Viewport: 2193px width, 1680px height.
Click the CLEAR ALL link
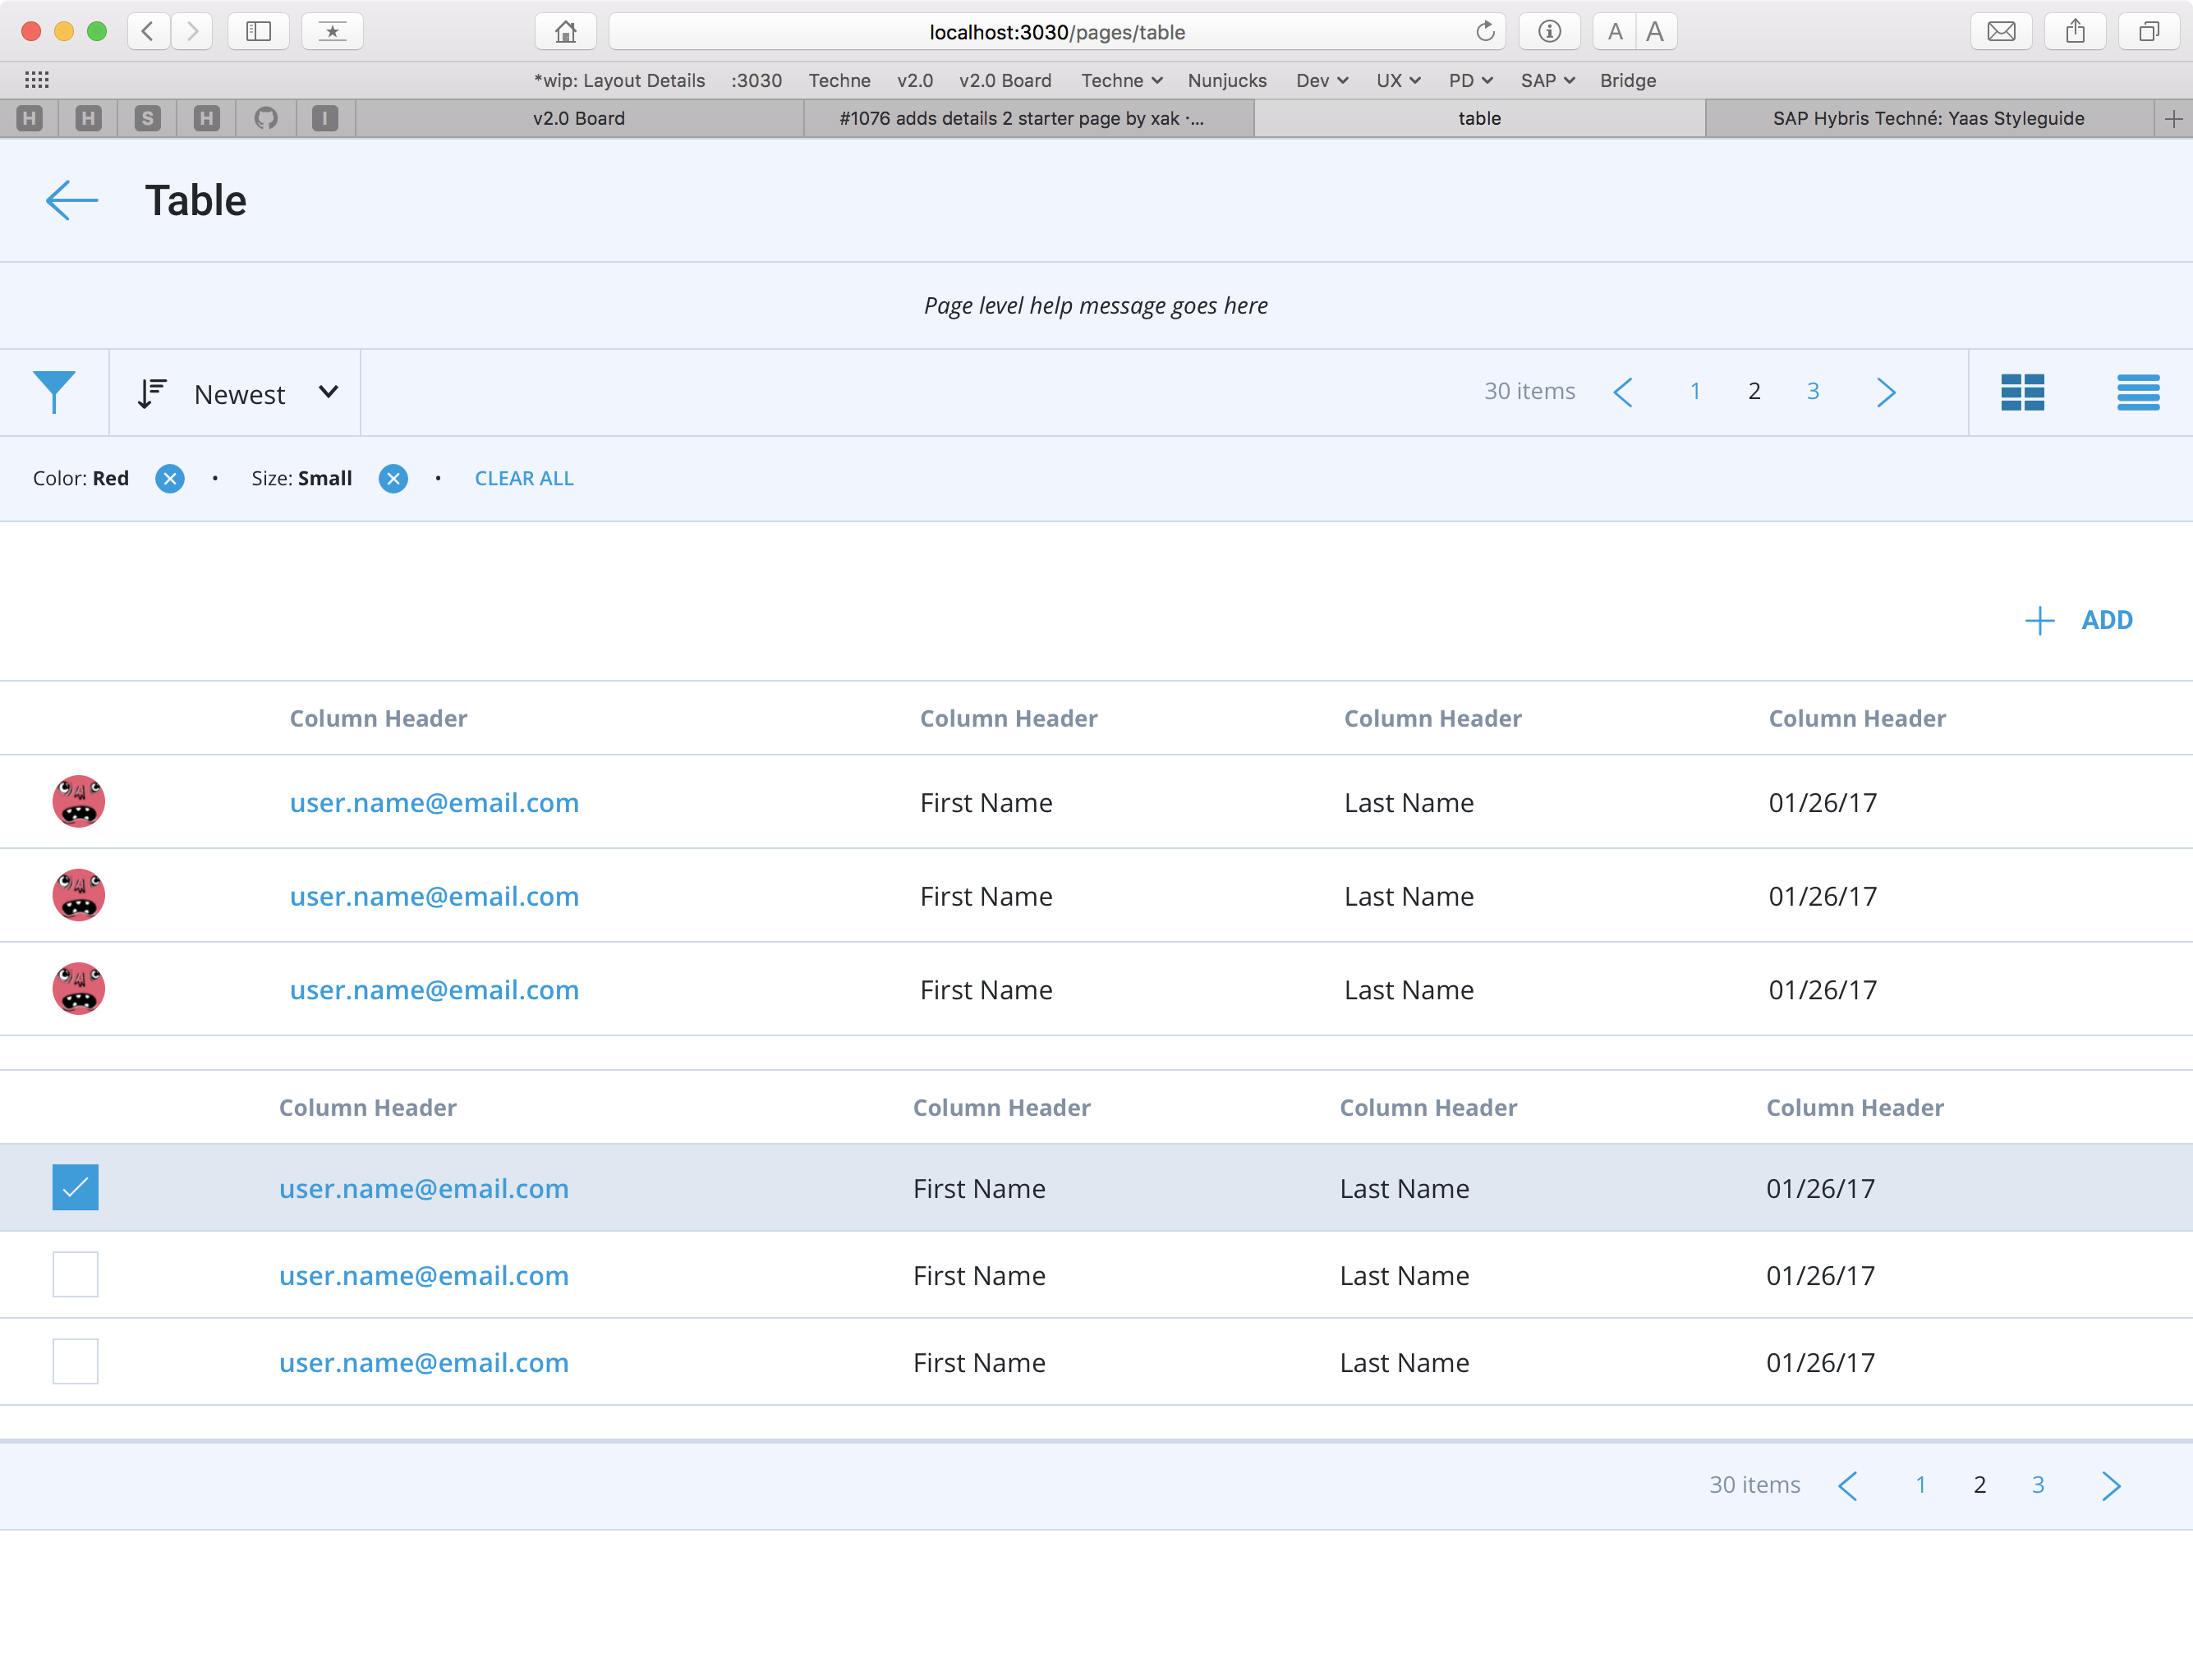click(x=523, y=478)
